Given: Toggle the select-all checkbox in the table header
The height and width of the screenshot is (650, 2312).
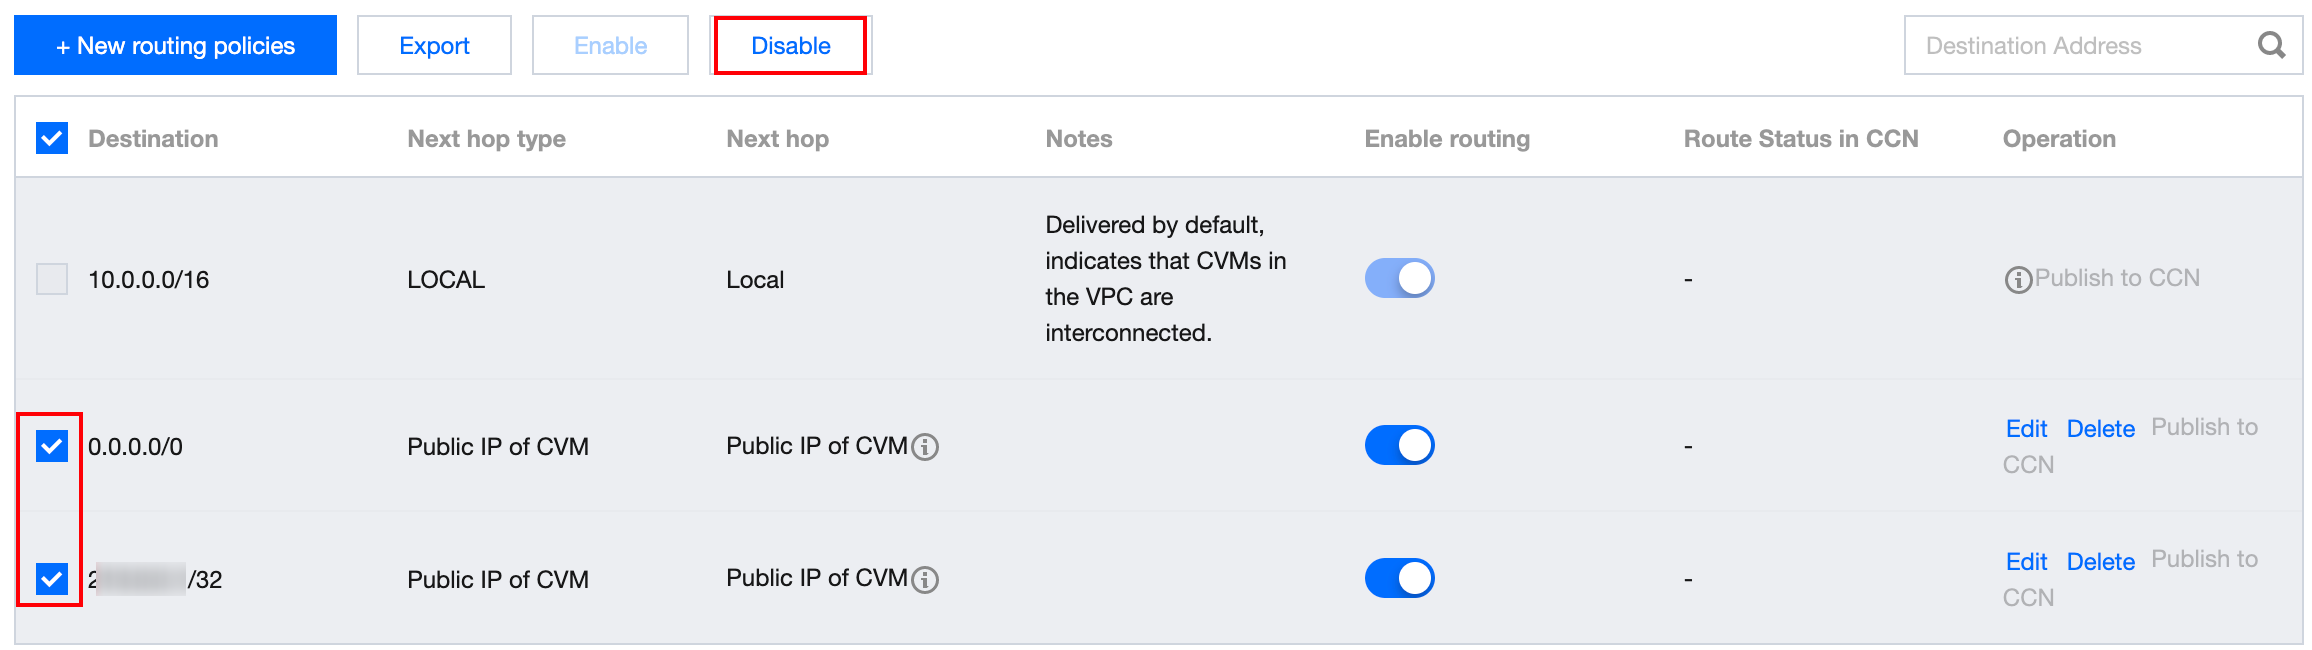Looking at the screenshot, I should pyautogui.click(x=52, y=138).
